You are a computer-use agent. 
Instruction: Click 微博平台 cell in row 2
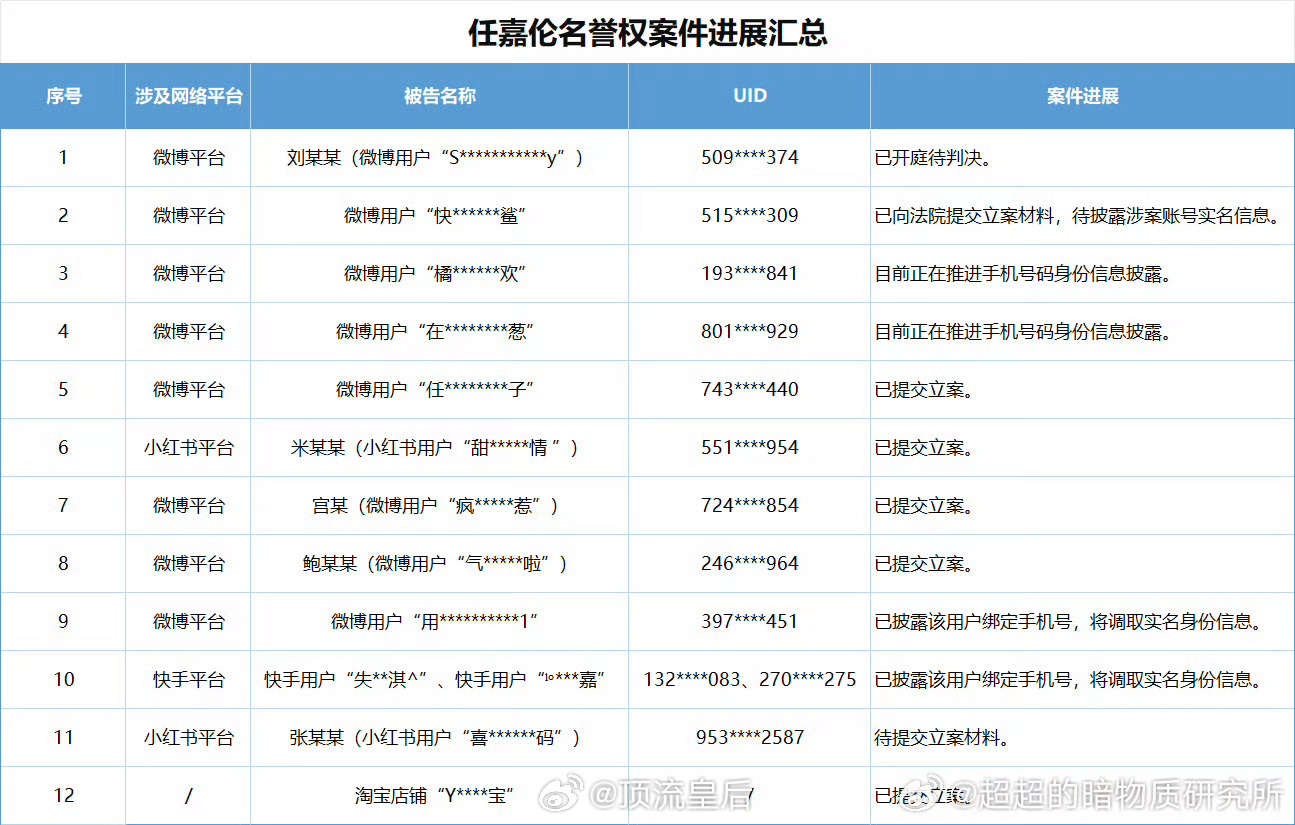[186, 215]
